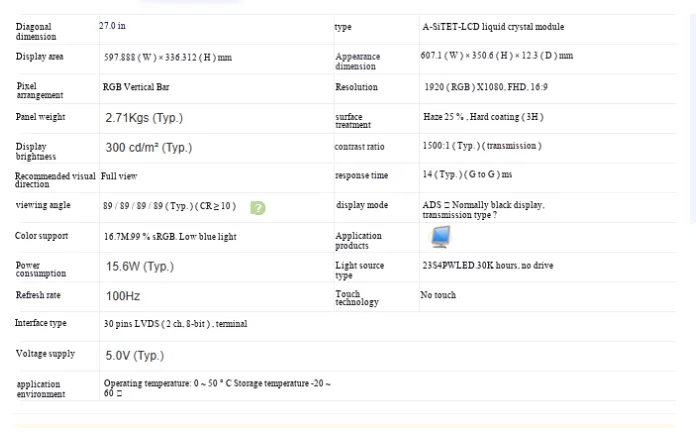The width and height of the screenshot is (696, 436).
Task: Select the No touch technology value
Action: pyautogui.click(x=438, y=295)
